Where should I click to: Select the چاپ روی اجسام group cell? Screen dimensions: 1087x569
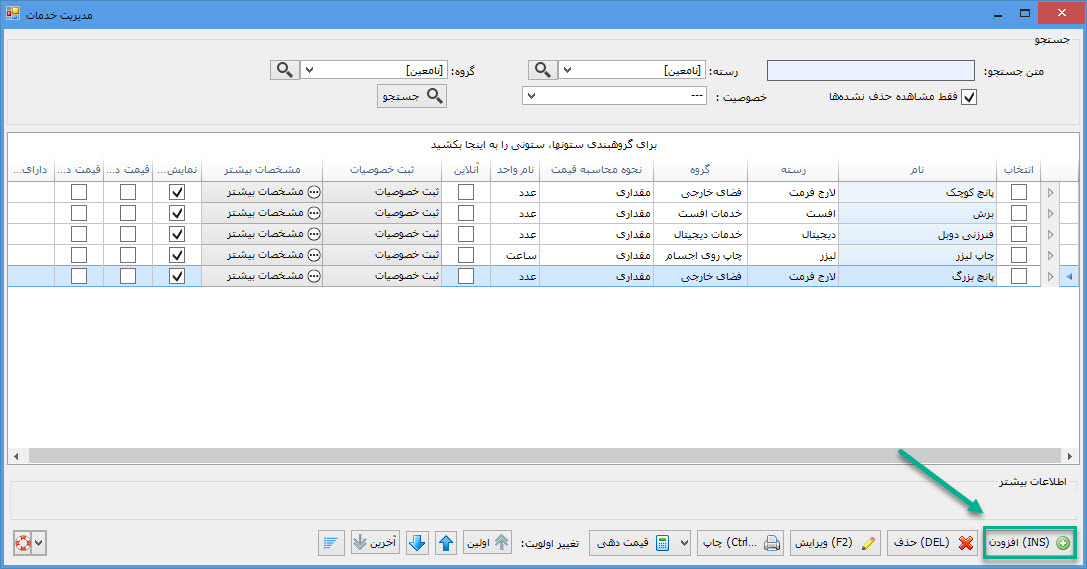coord(700,255)
